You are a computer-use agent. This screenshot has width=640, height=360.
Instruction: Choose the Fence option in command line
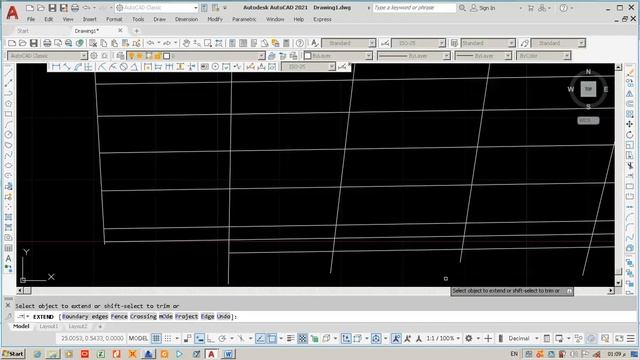point(119,316)
